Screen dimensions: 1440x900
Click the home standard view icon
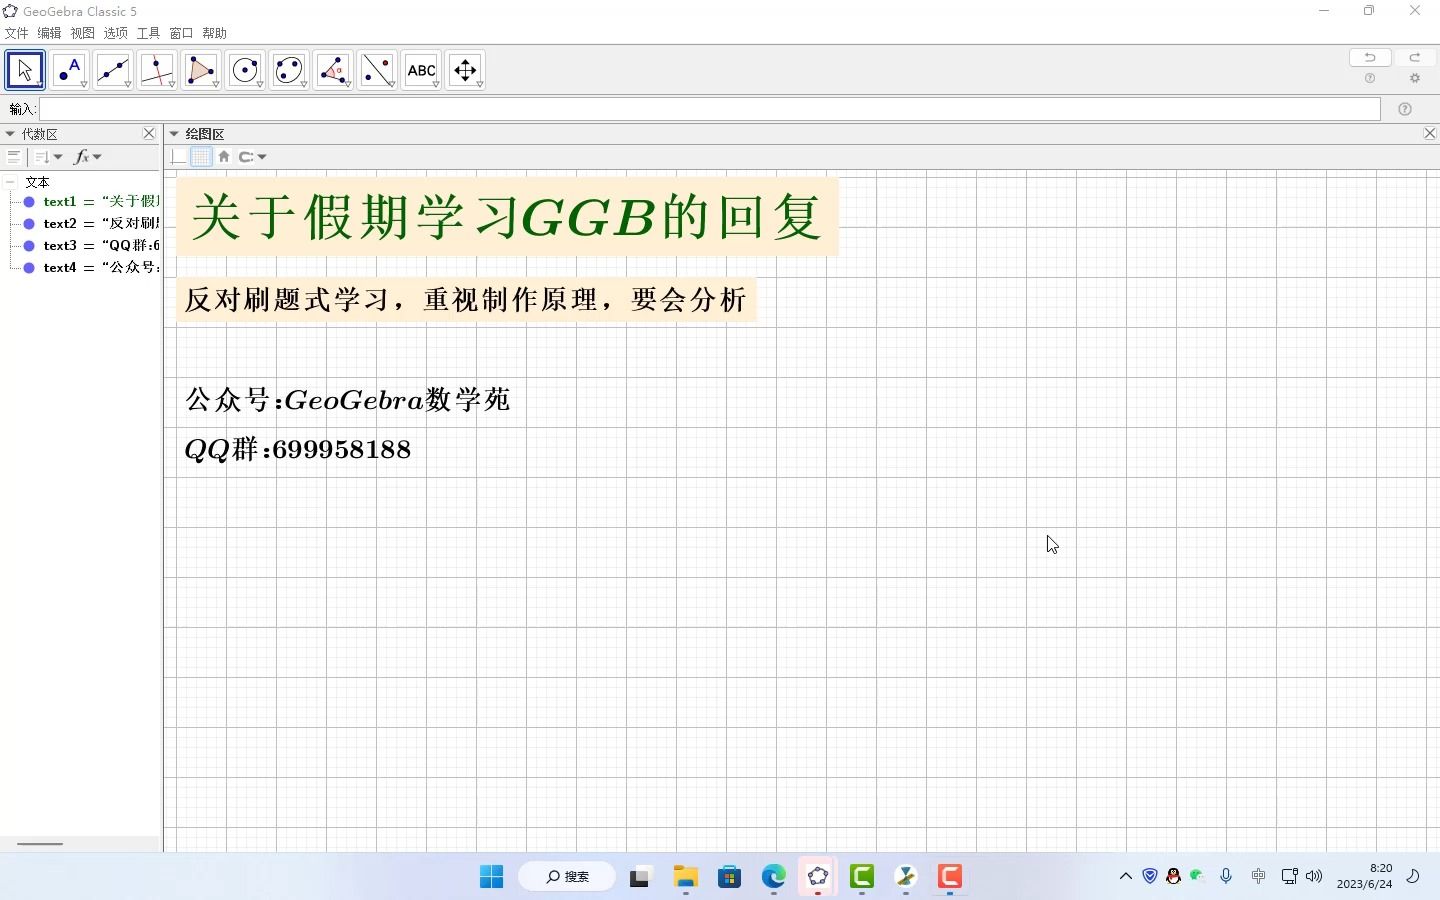point(224,157)
